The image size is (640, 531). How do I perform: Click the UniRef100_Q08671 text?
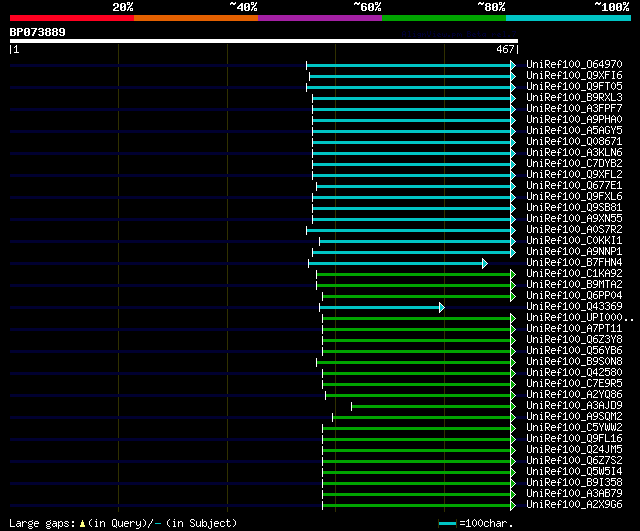574,142
